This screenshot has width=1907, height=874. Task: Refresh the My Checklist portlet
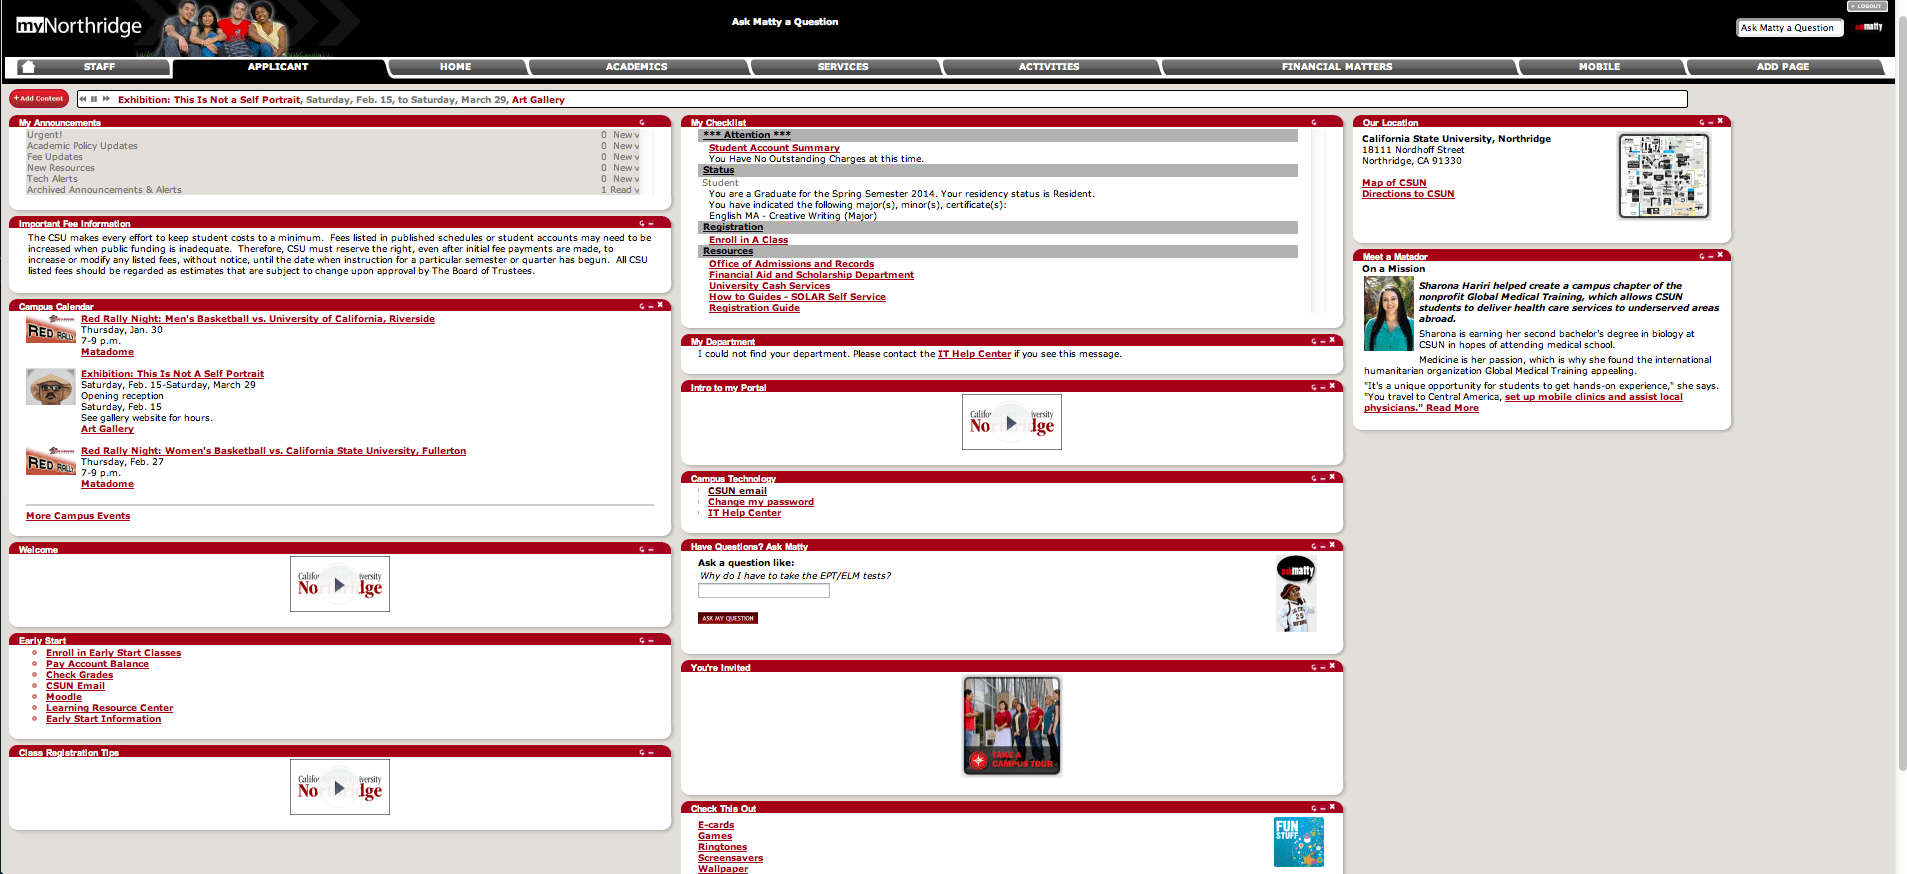(1314, 123)
